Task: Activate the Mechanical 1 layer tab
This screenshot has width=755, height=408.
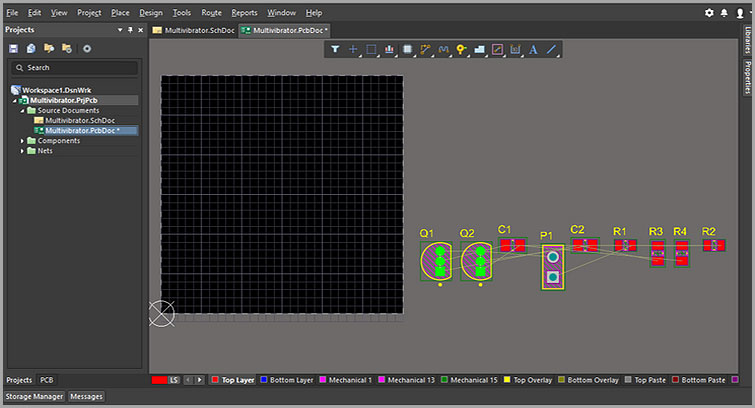Action: (x=346, y=380)
